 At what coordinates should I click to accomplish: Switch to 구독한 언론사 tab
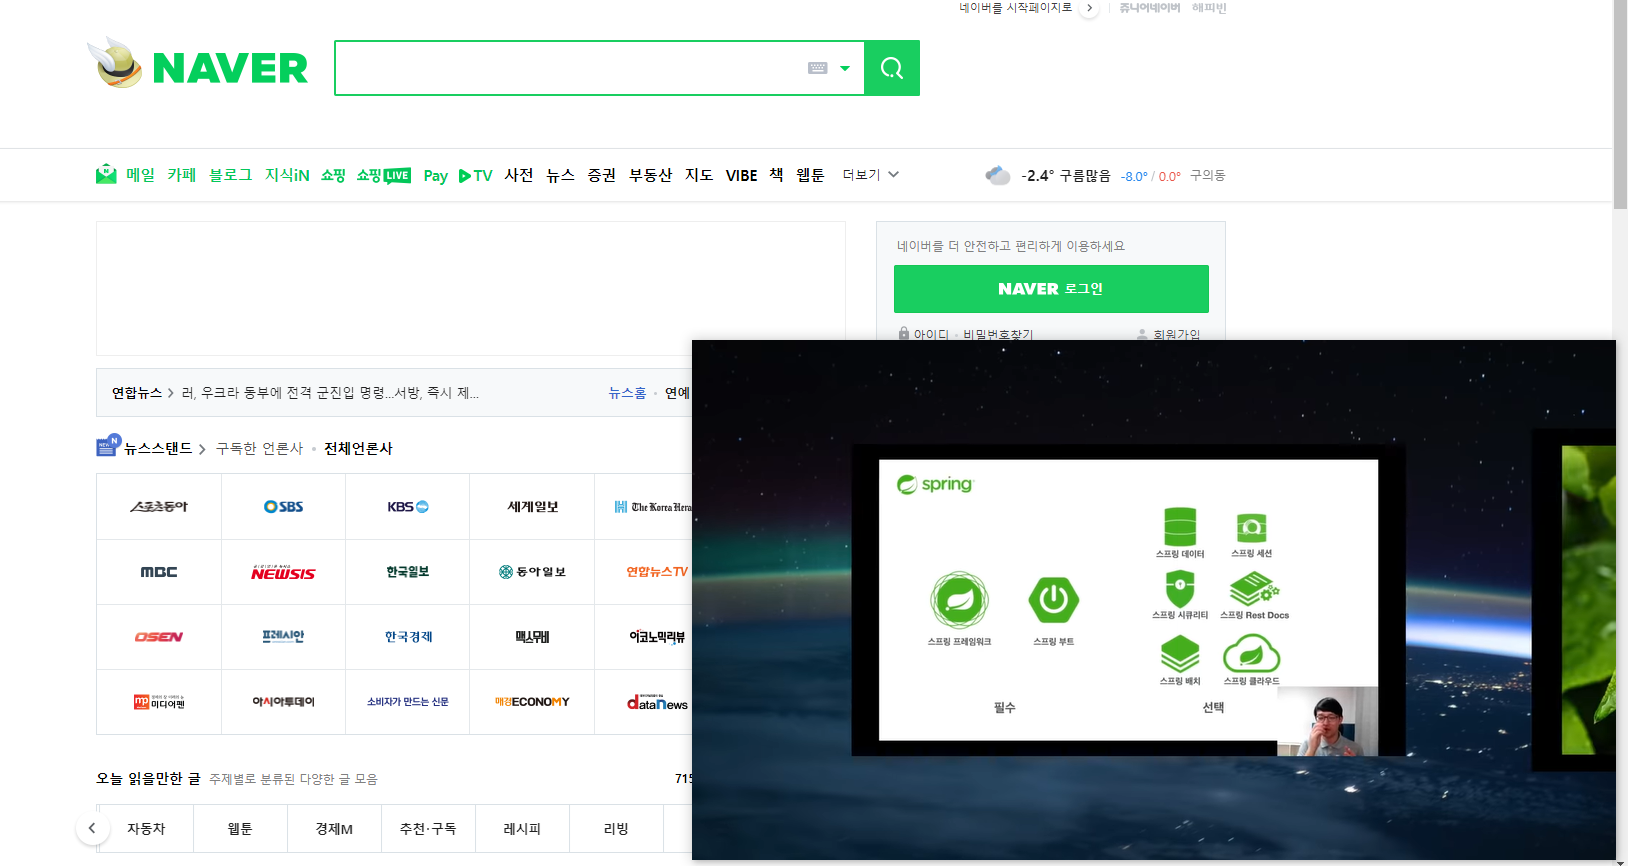259,448
